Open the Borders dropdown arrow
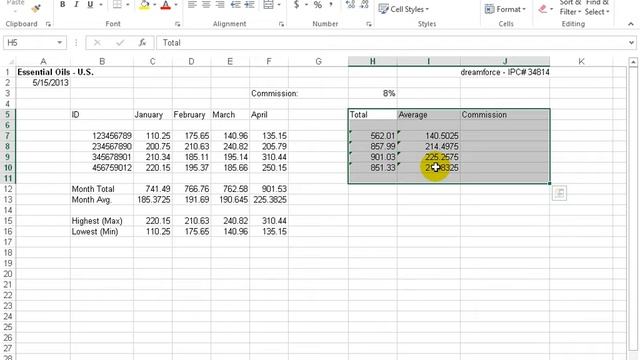The image size is (640, 360). point(128,5)
